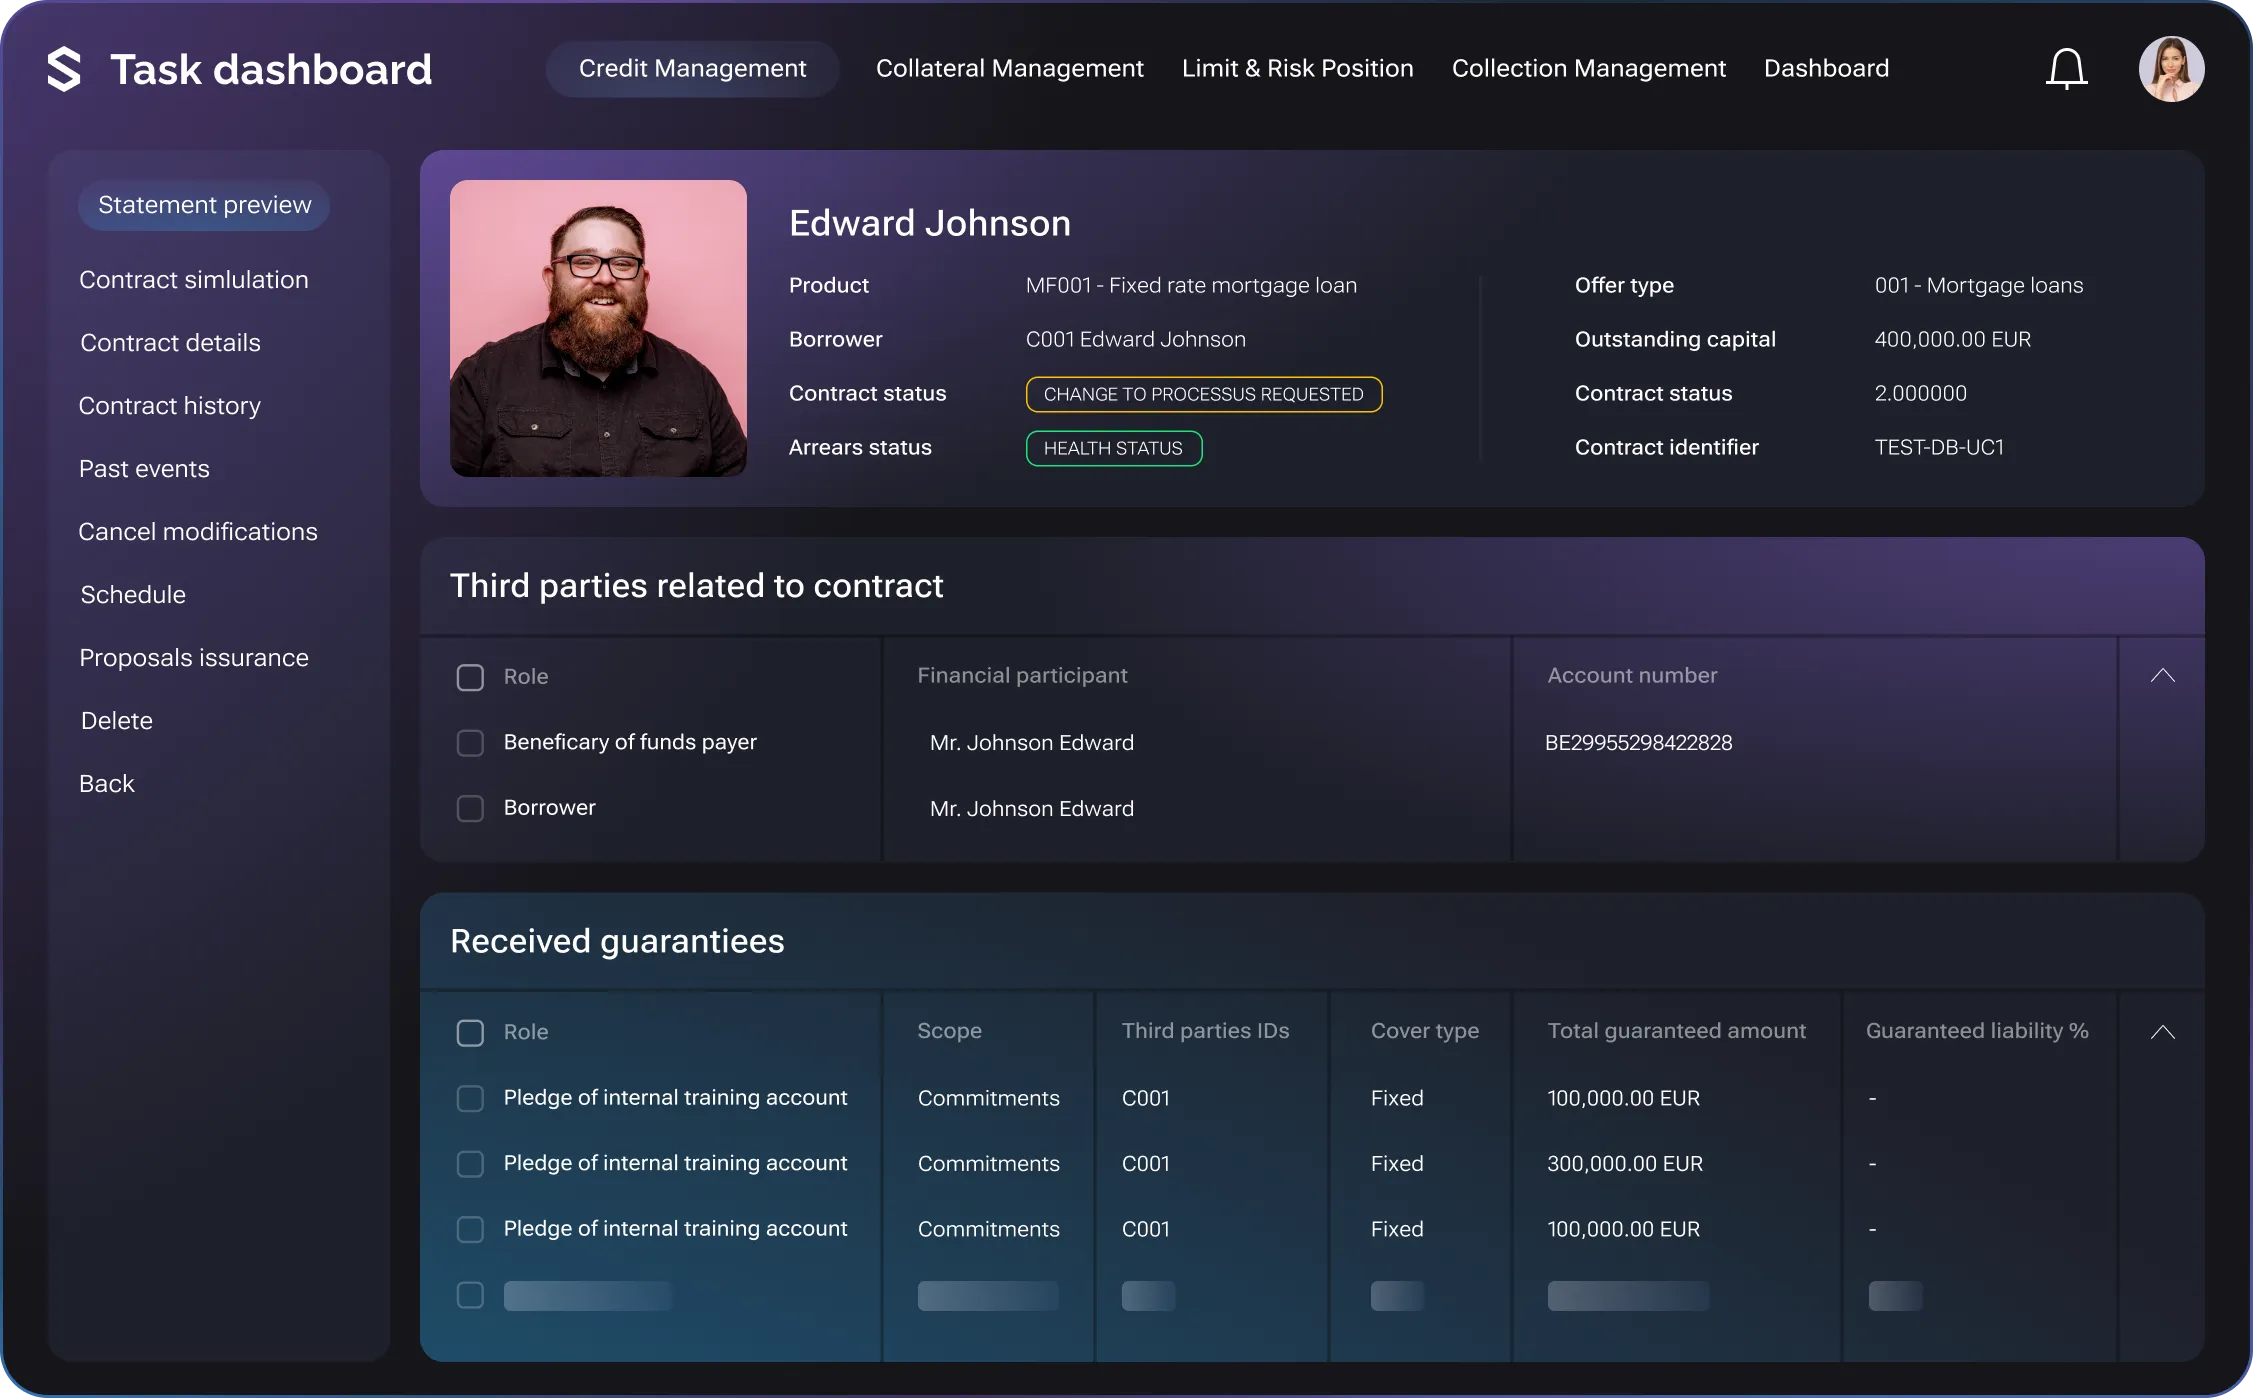Select all Received guarantiees rows

[x=470, y=1032]
